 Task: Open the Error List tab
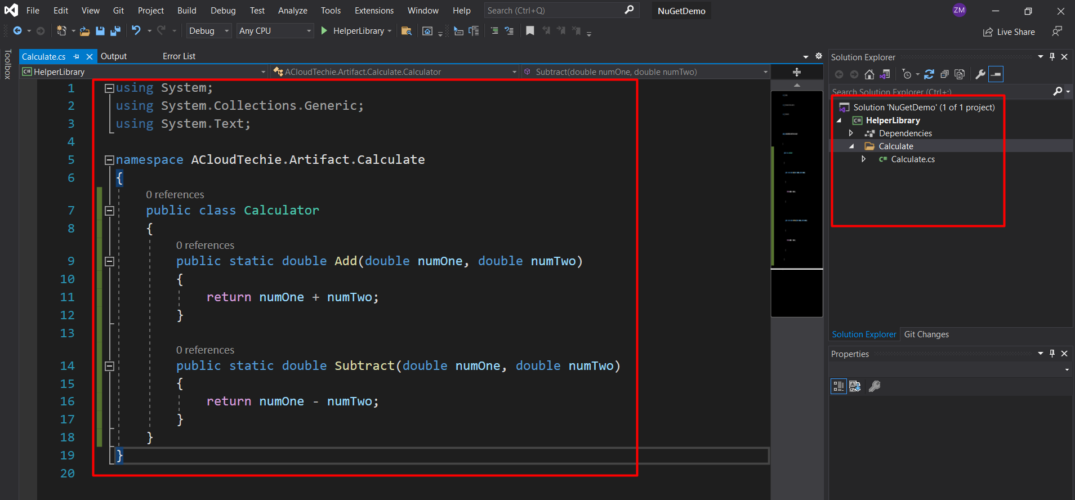[x=179, y=56]
